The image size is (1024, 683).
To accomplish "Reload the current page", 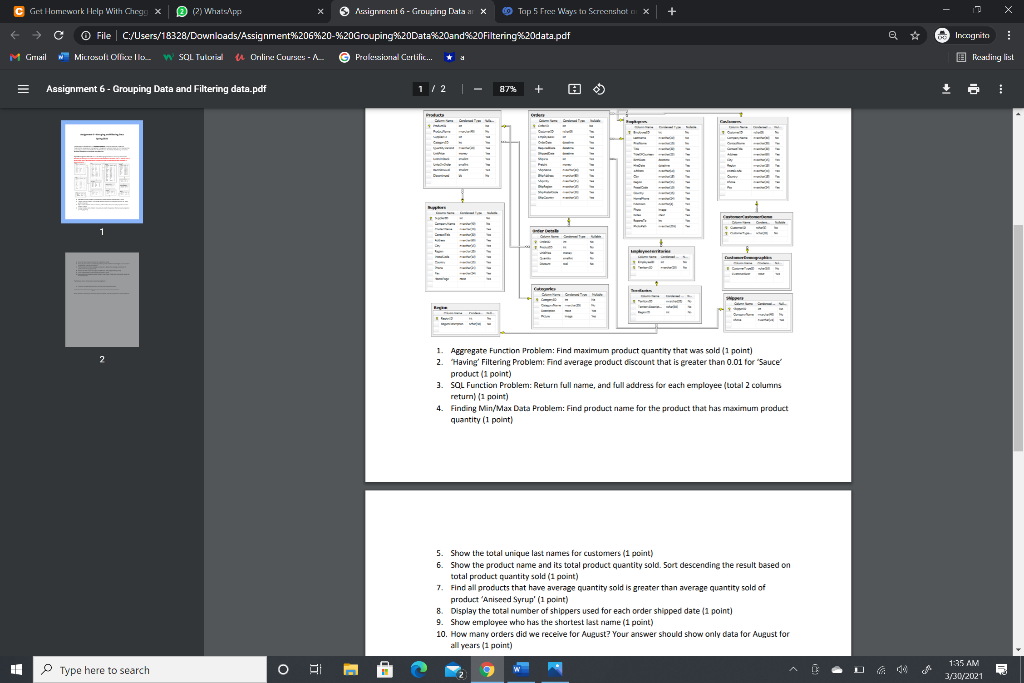I will (59, 35).
